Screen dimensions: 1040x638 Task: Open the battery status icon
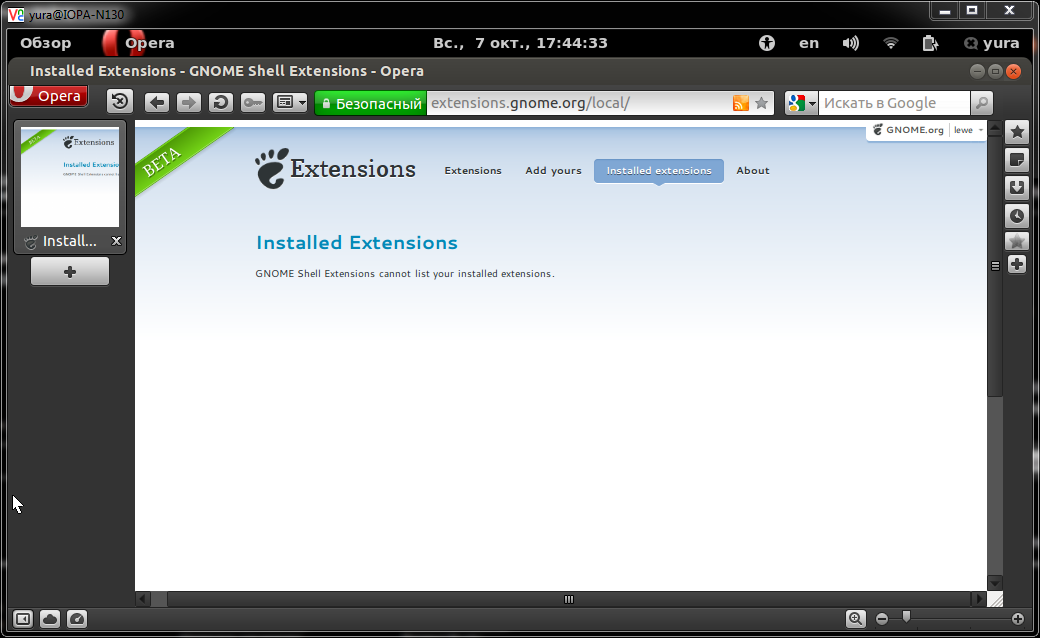click(930, 43)
